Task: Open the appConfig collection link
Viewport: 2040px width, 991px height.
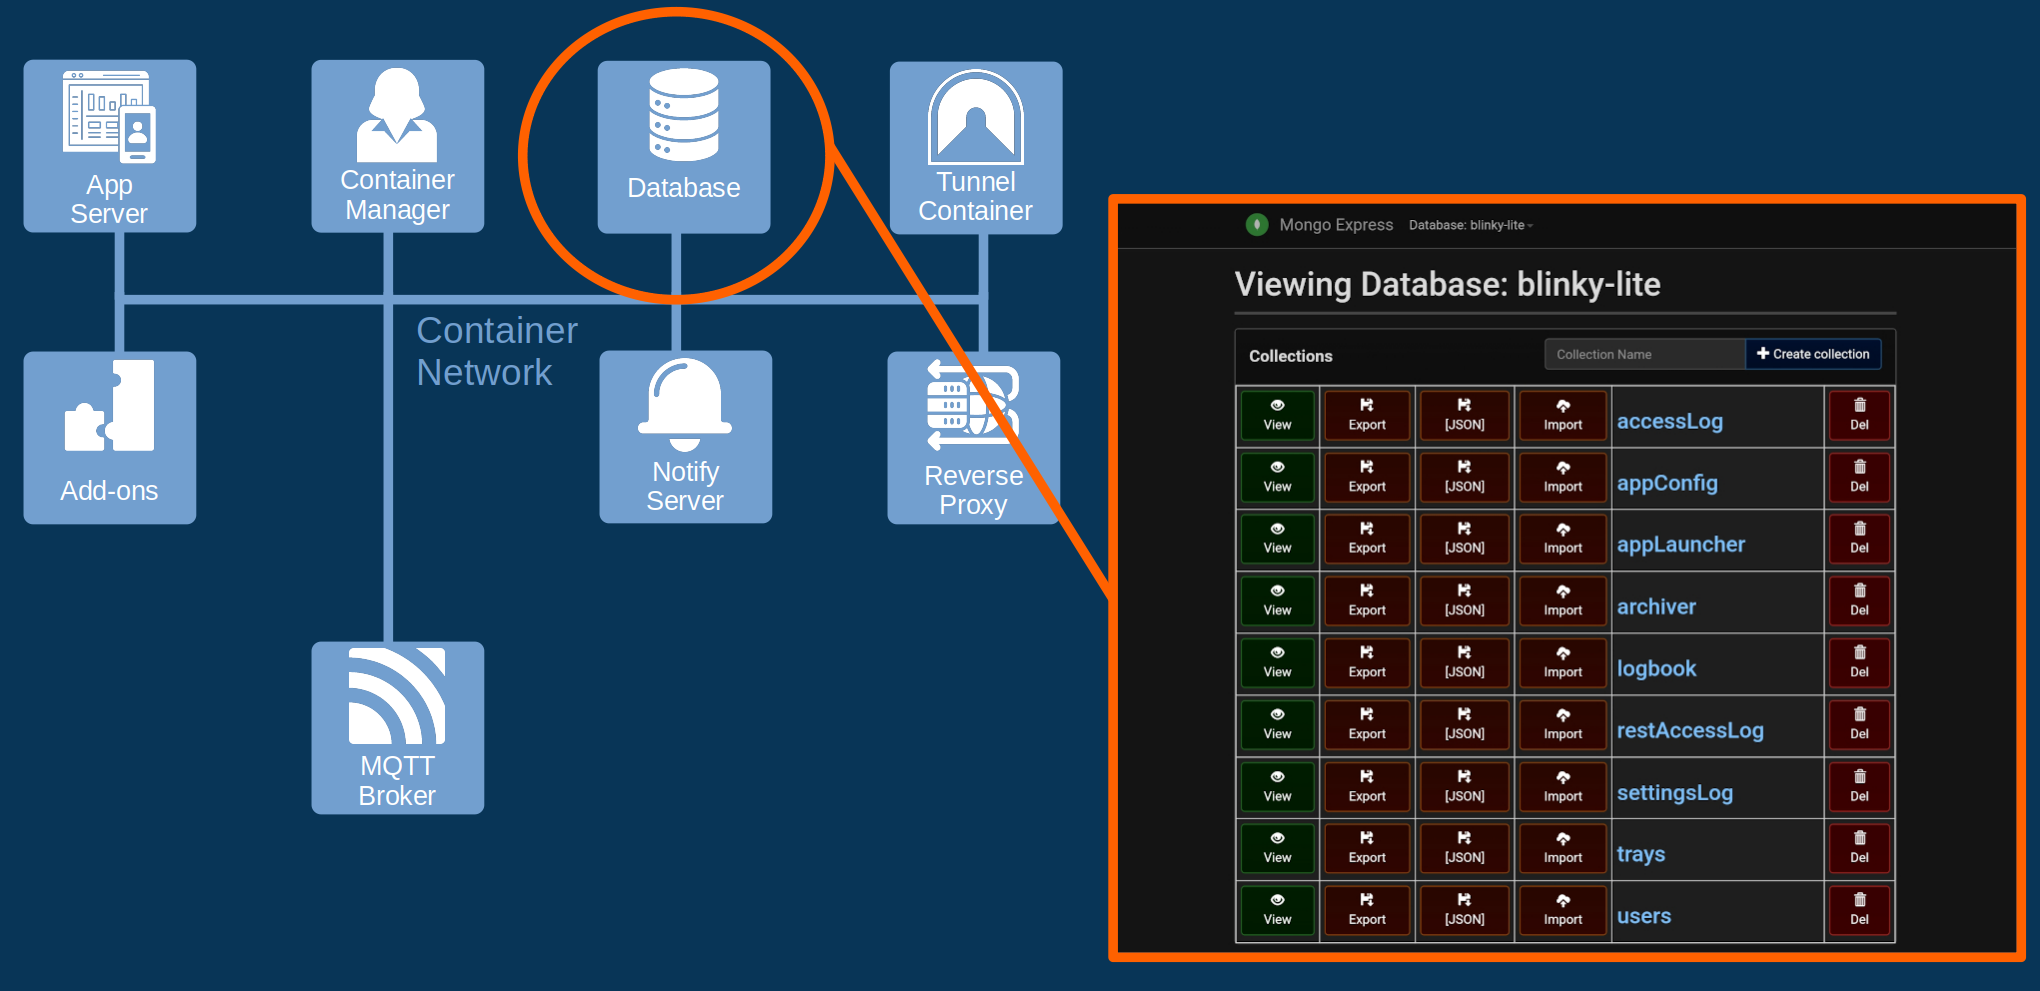Action: click(x=1667, y=483)
